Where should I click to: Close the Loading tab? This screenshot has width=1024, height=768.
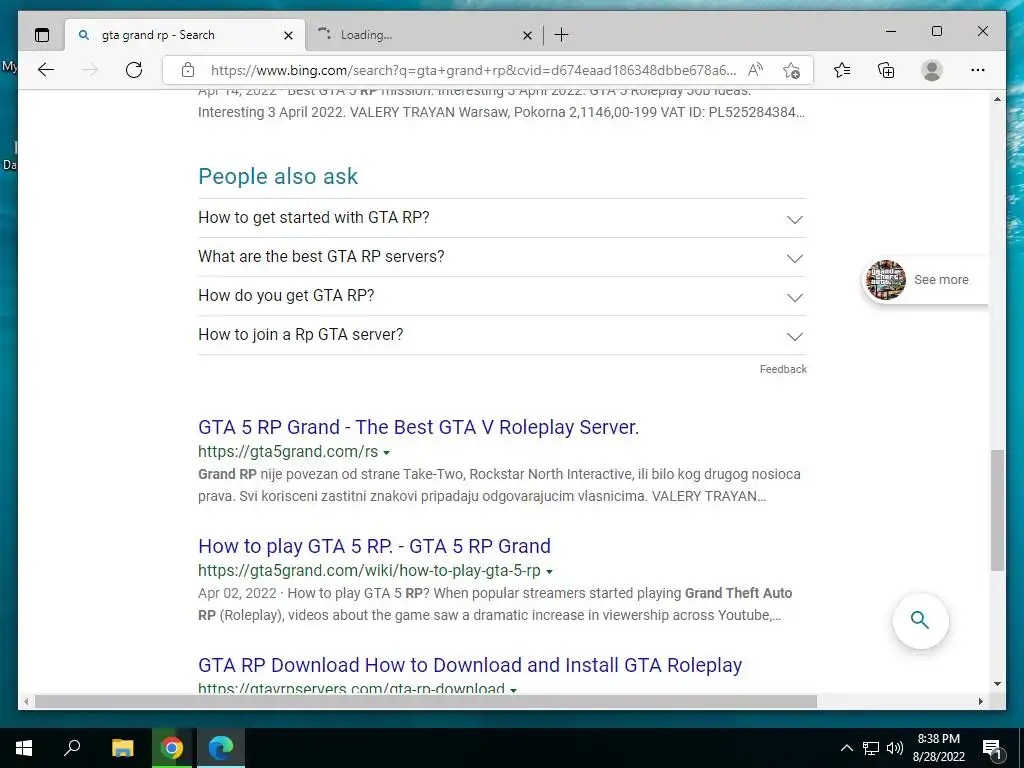pos(527,35)
